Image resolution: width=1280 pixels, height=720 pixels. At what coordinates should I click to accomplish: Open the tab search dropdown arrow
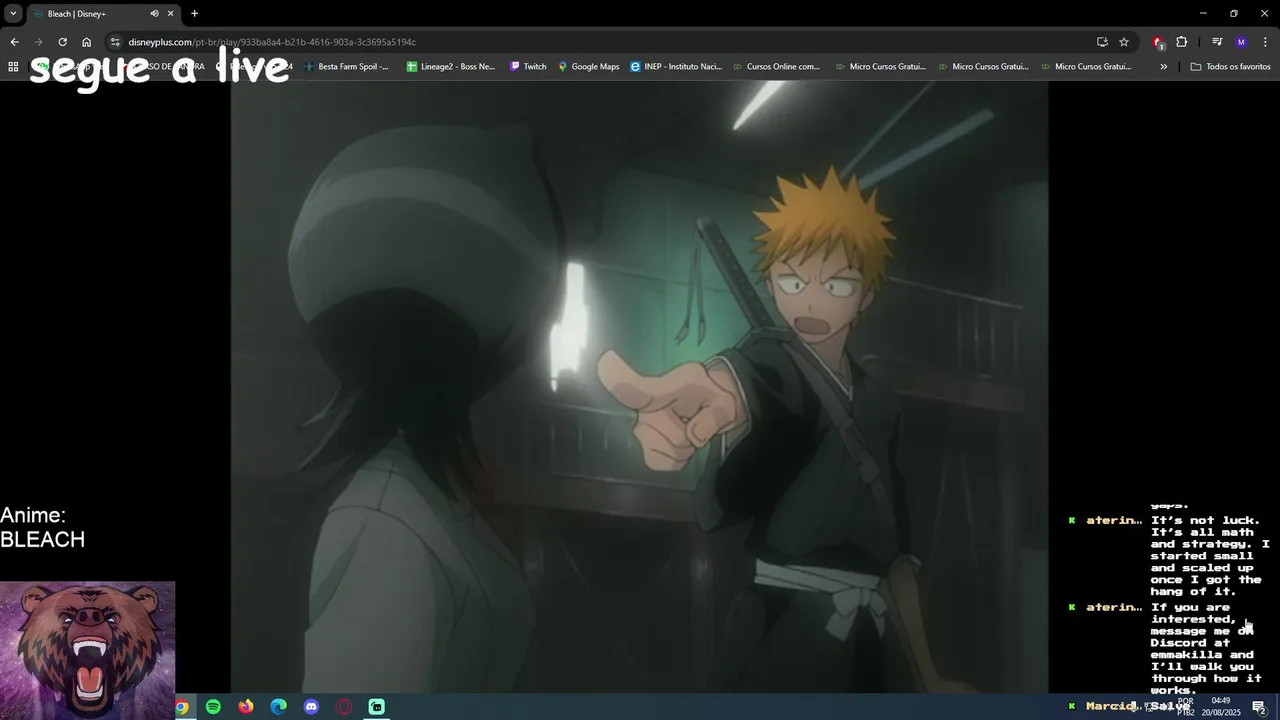[x=13, y=14]
